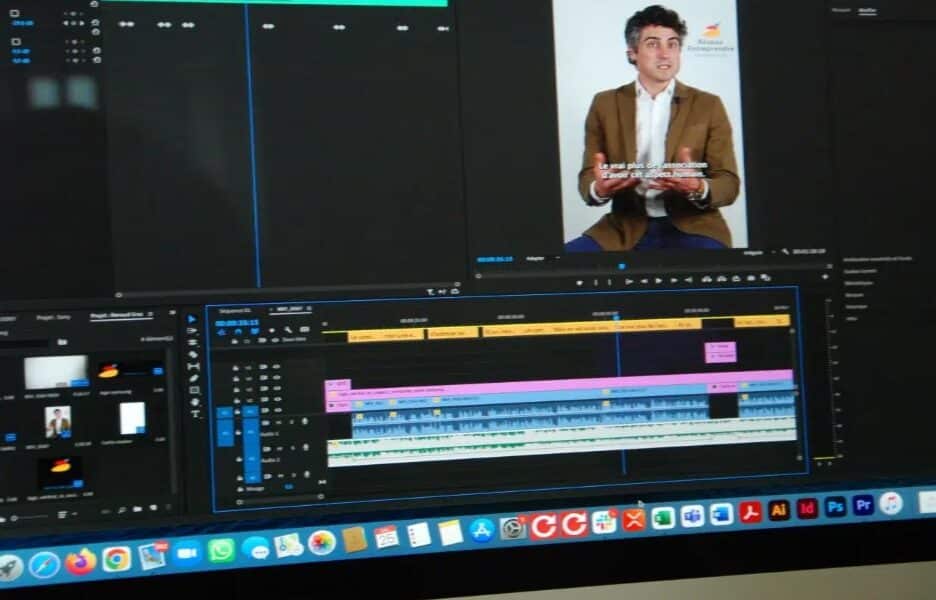The height and width of the screenshot is (600, 936).
Task: Hide the topmost video track with eye icon
Action: 276,367
